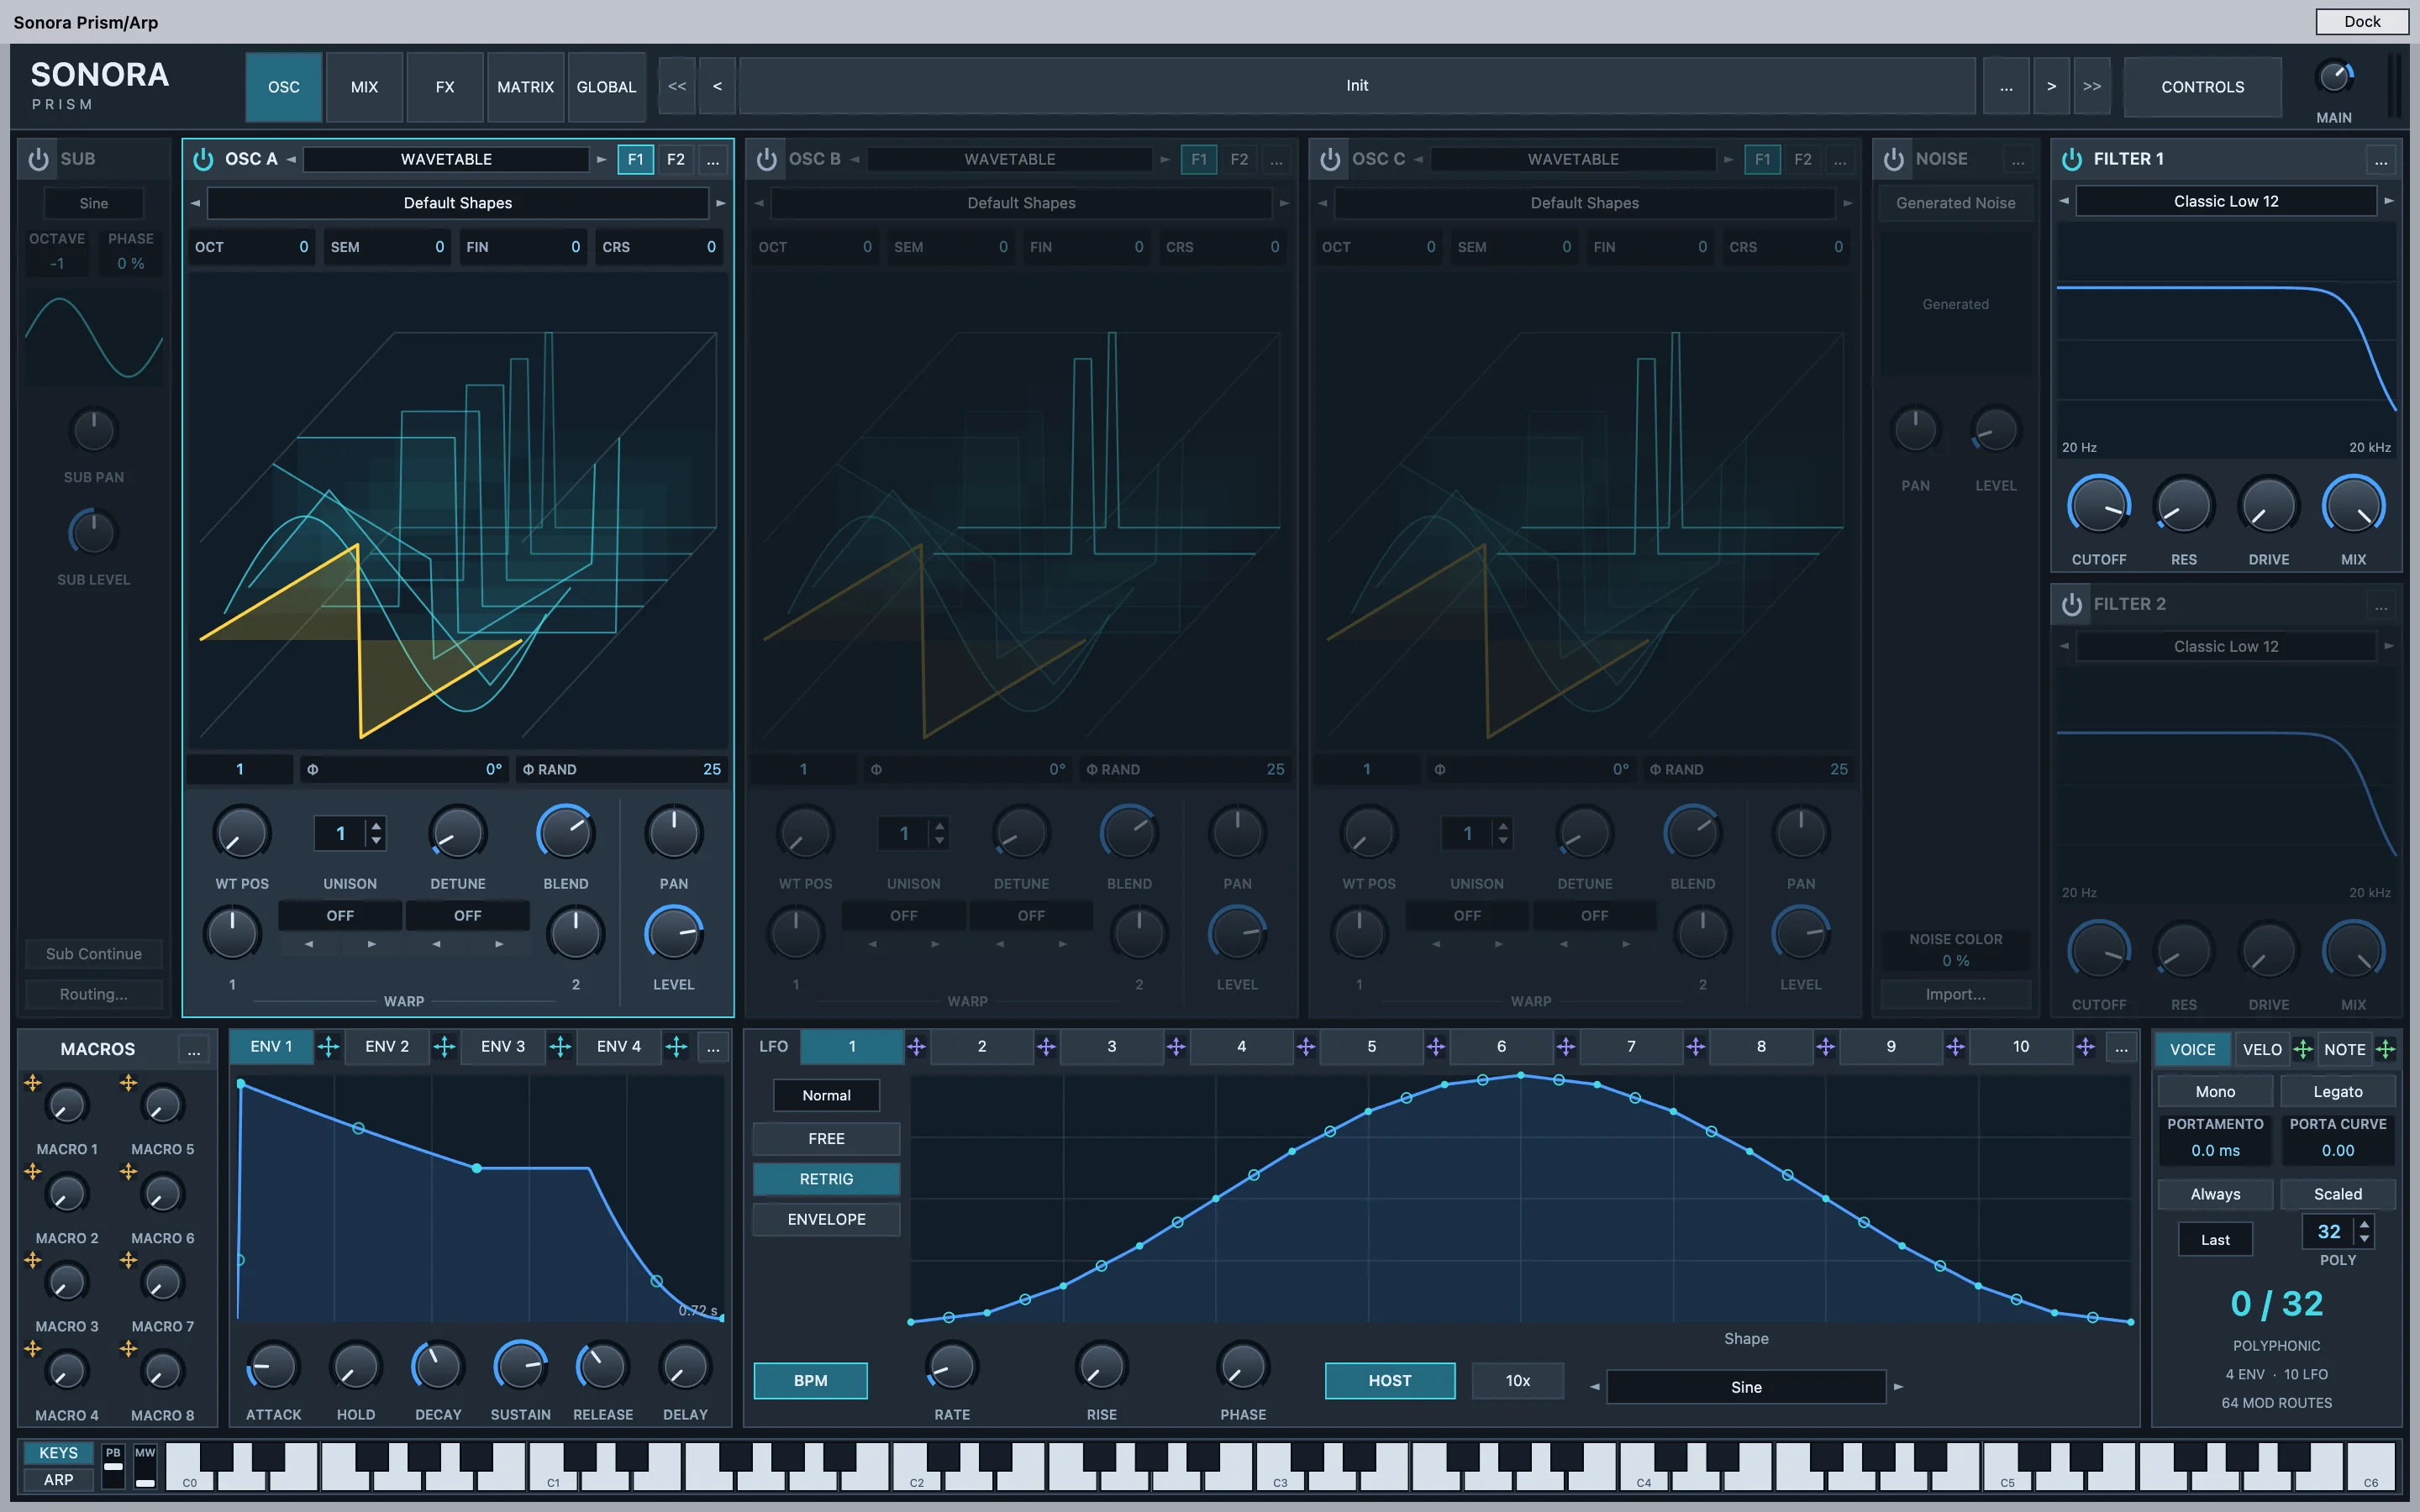The image size is (2420, 1512).
Task: Click the ENV 4 modulation drag icon
Action: (x=676, y=1047)
